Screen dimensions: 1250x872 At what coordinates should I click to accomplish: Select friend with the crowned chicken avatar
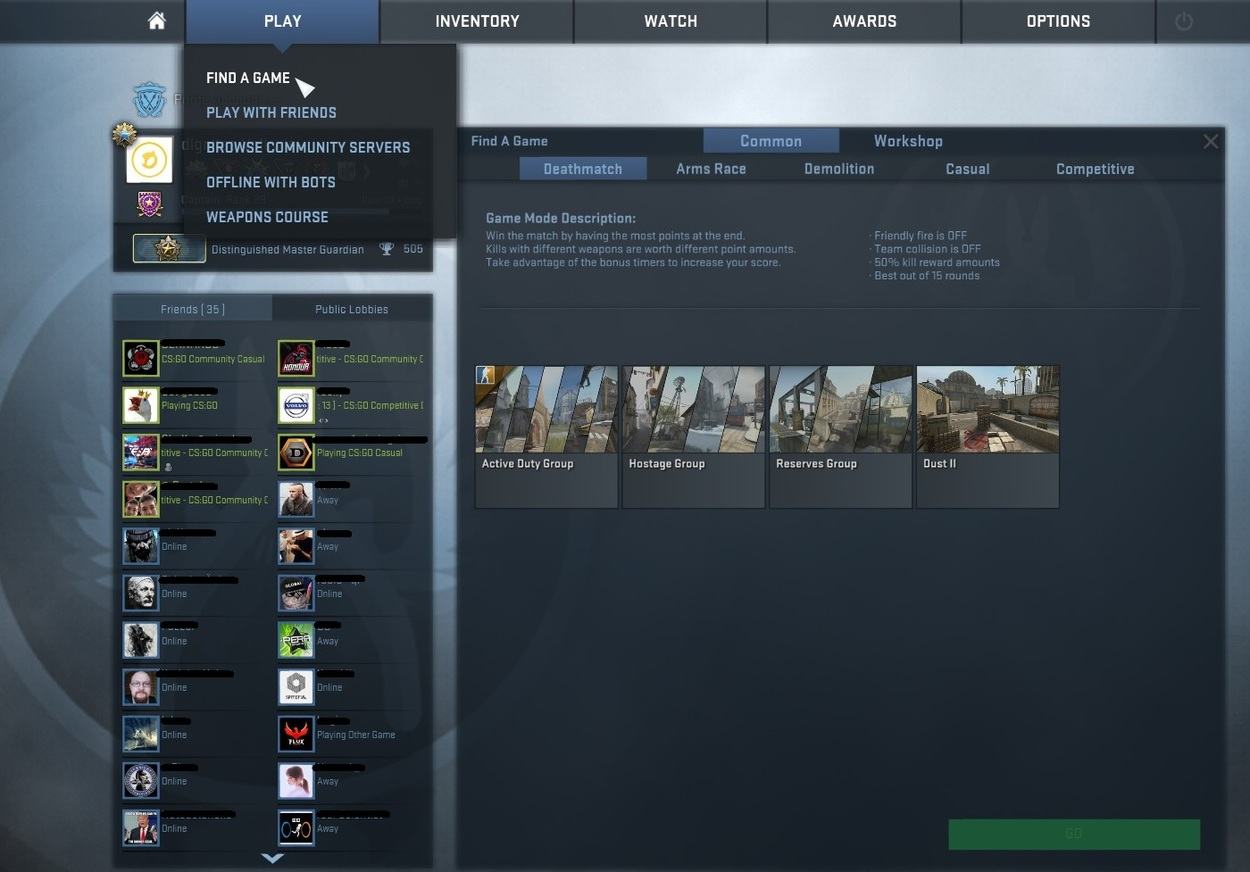click(141, 405)
